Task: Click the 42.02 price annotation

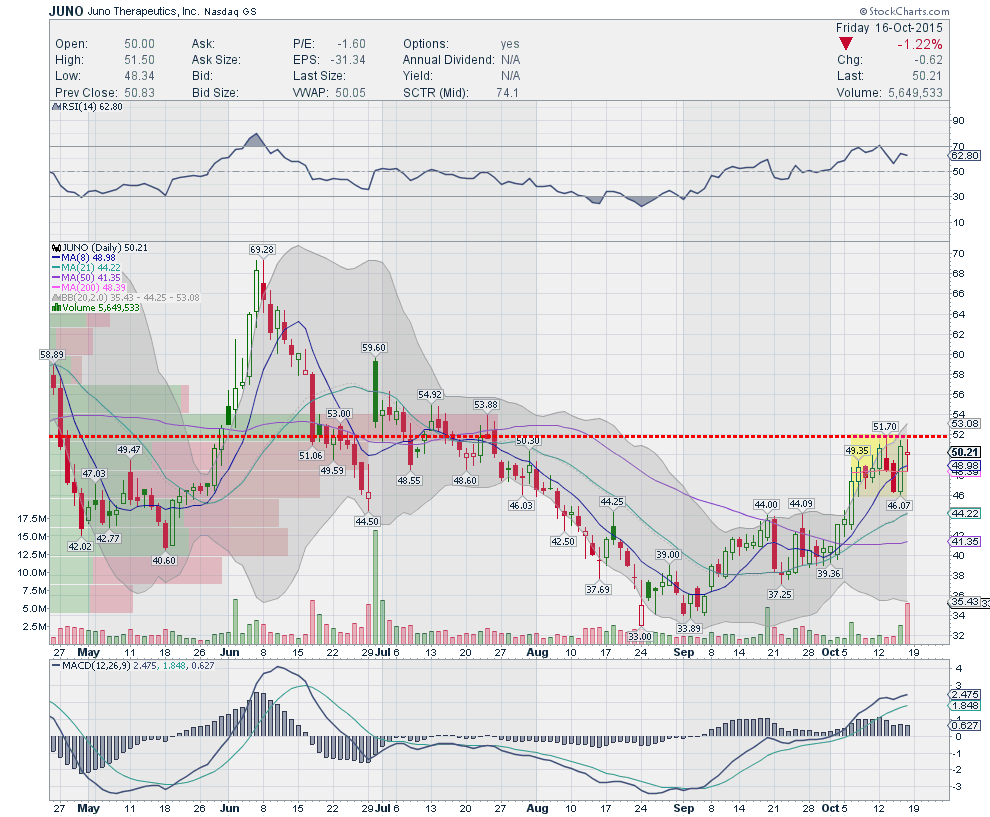Action: click(80, 546)
